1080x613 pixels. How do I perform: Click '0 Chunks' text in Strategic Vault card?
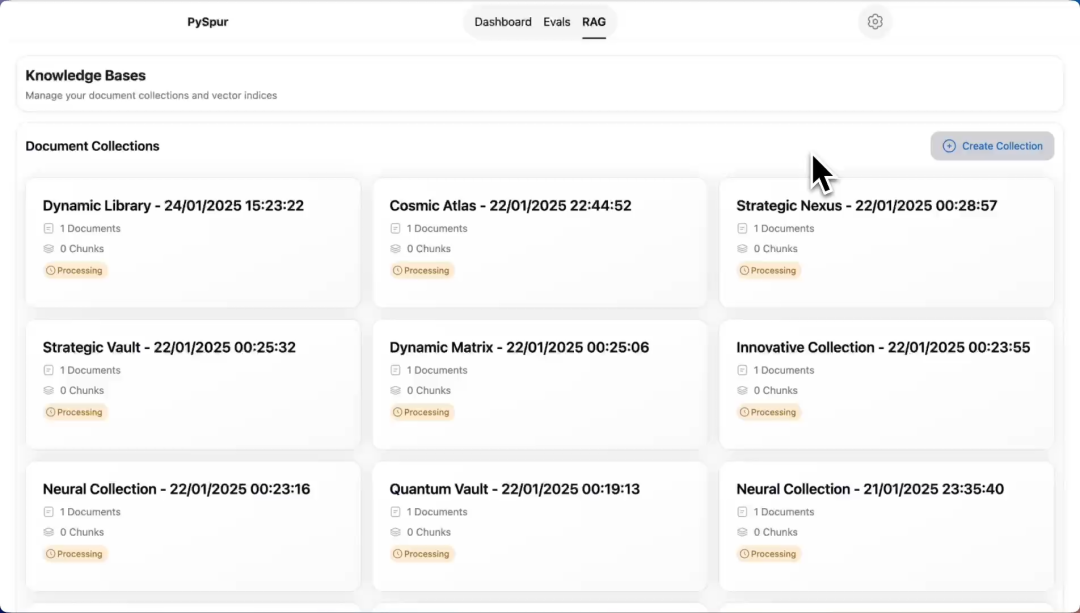click(x=81, y=391)
